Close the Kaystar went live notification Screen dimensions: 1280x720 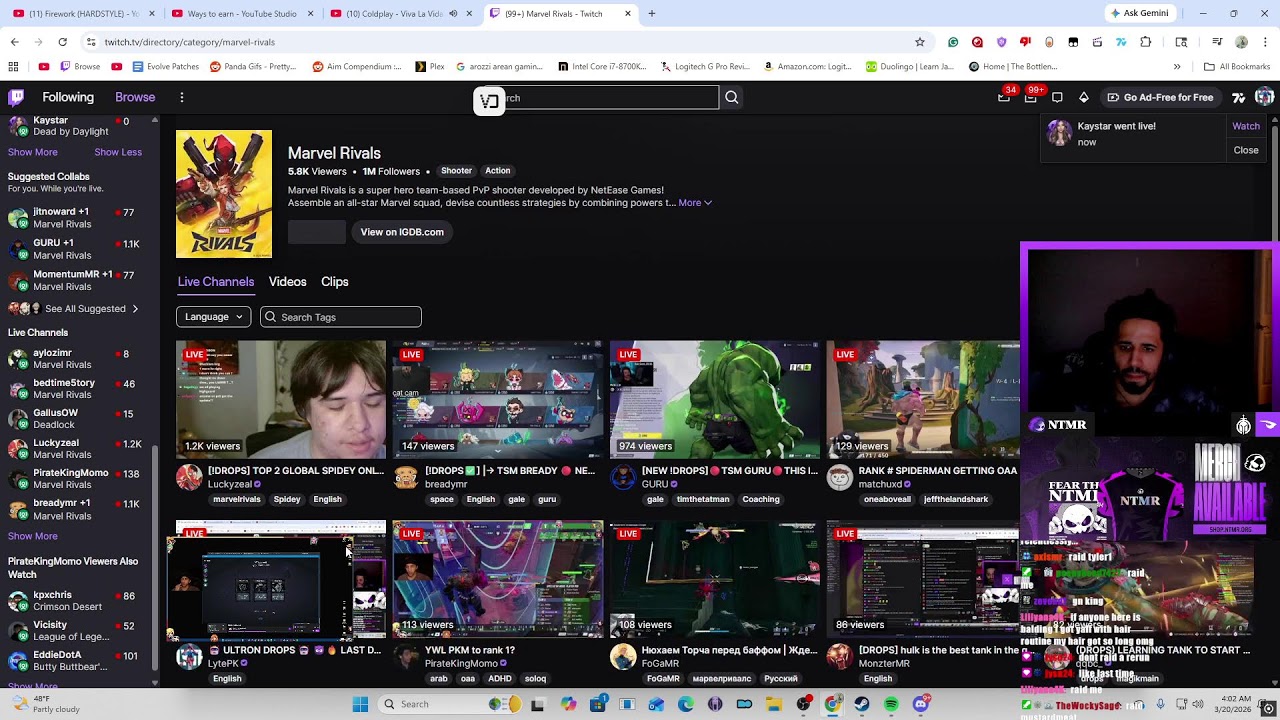pyautogui.click(x=1246, y=150)
